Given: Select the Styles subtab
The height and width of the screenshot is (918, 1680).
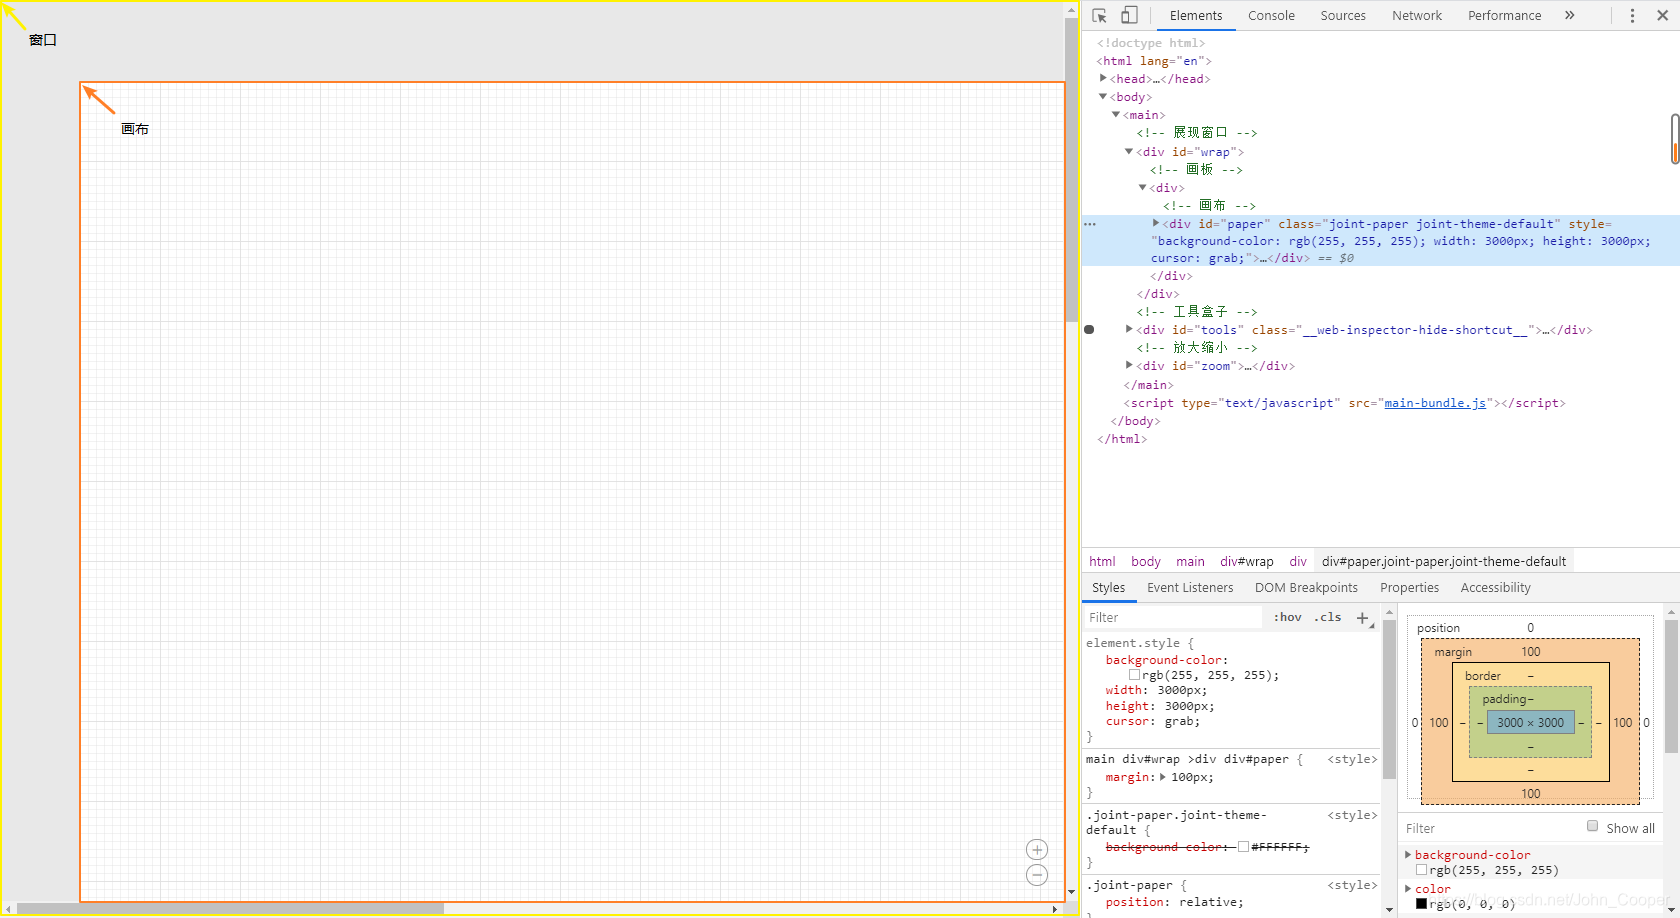Looking at the screenshot, I should point(1108,588).
